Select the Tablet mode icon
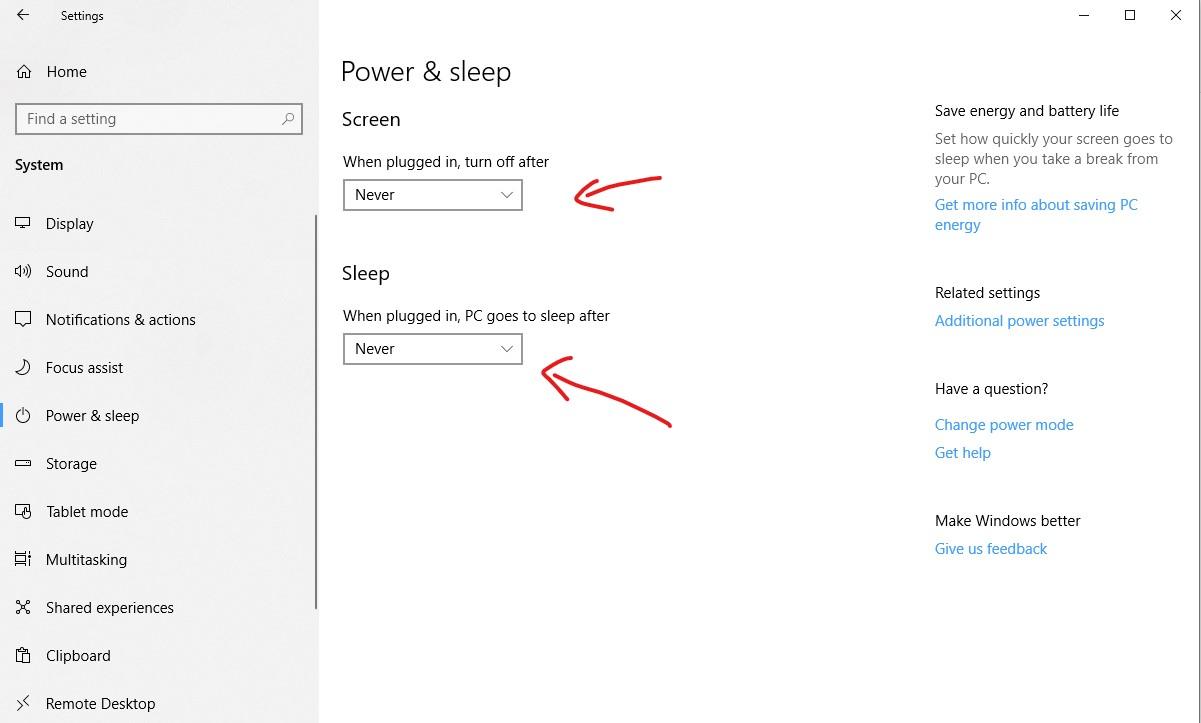Viewport: 1201px width, 723px height. (x=23, y=512)
